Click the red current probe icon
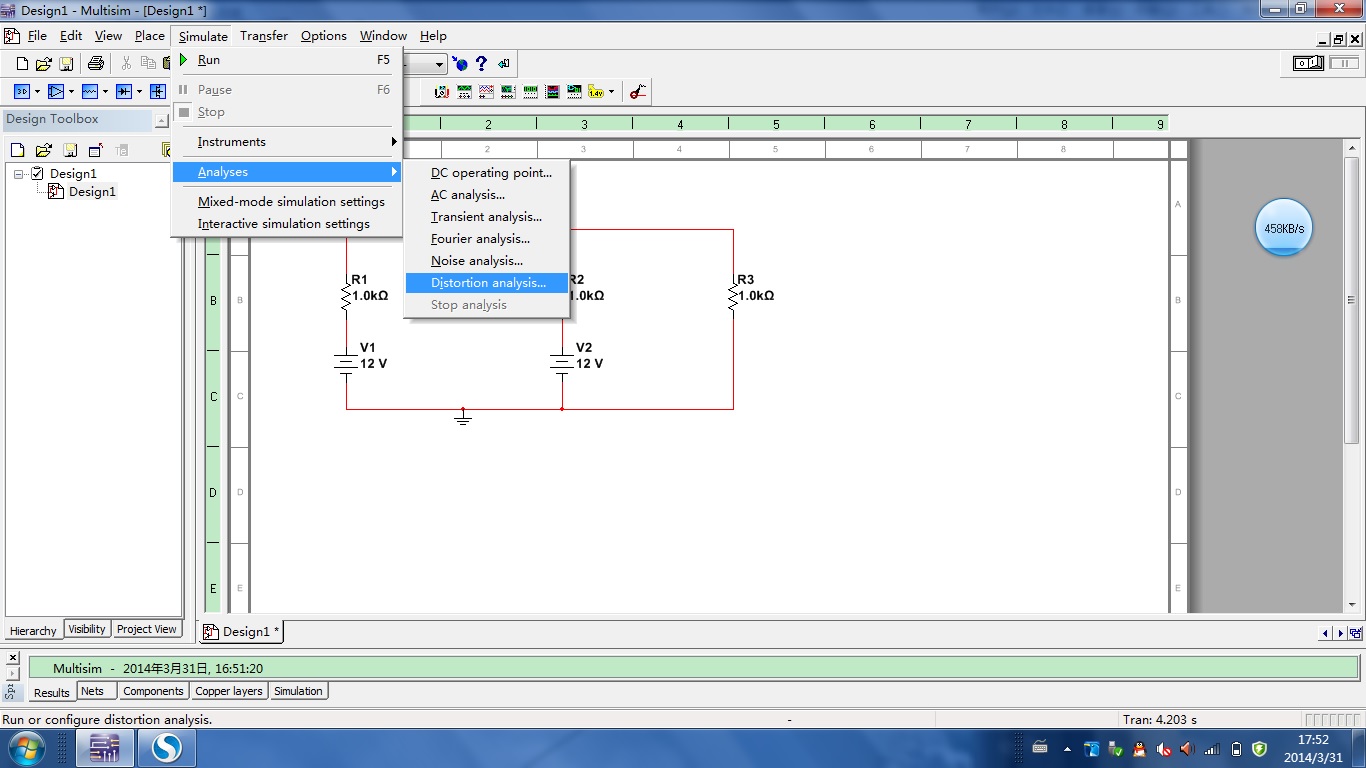Image resolution: width=1366 pixels, height=768 pixels. click(x=638, y=92)
